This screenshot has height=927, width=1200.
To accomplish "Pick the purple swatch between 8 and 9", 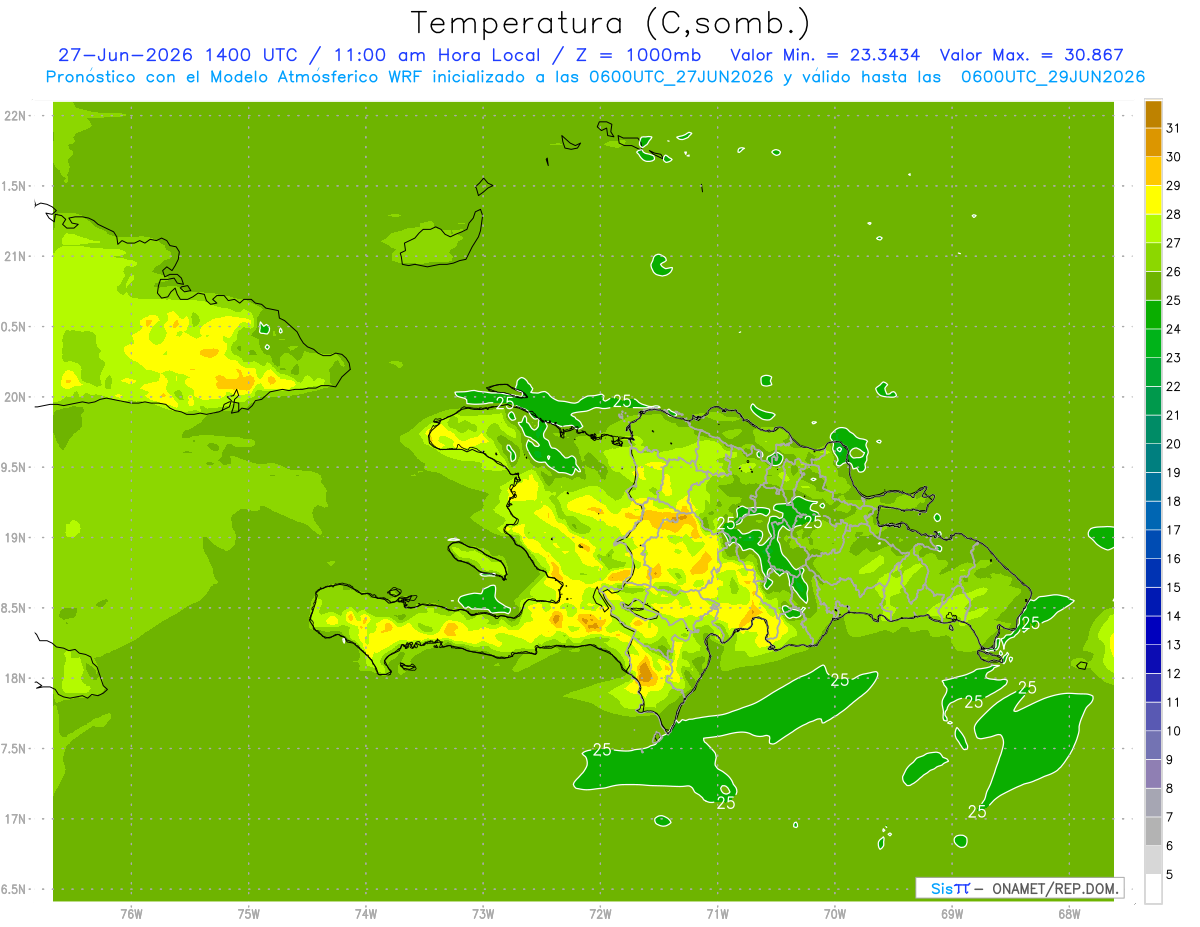I will (x=1153, y=774).
